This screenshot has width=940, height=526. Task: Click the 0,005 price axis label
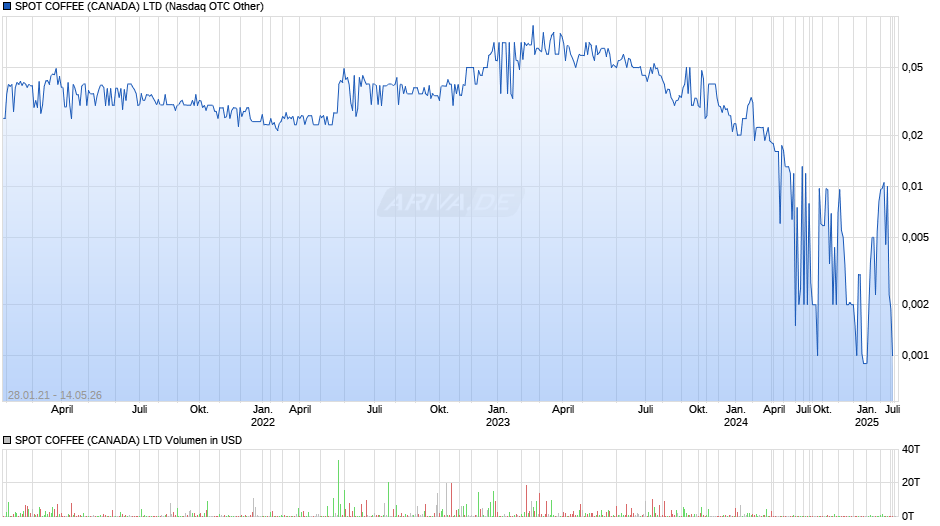point(915,237)
